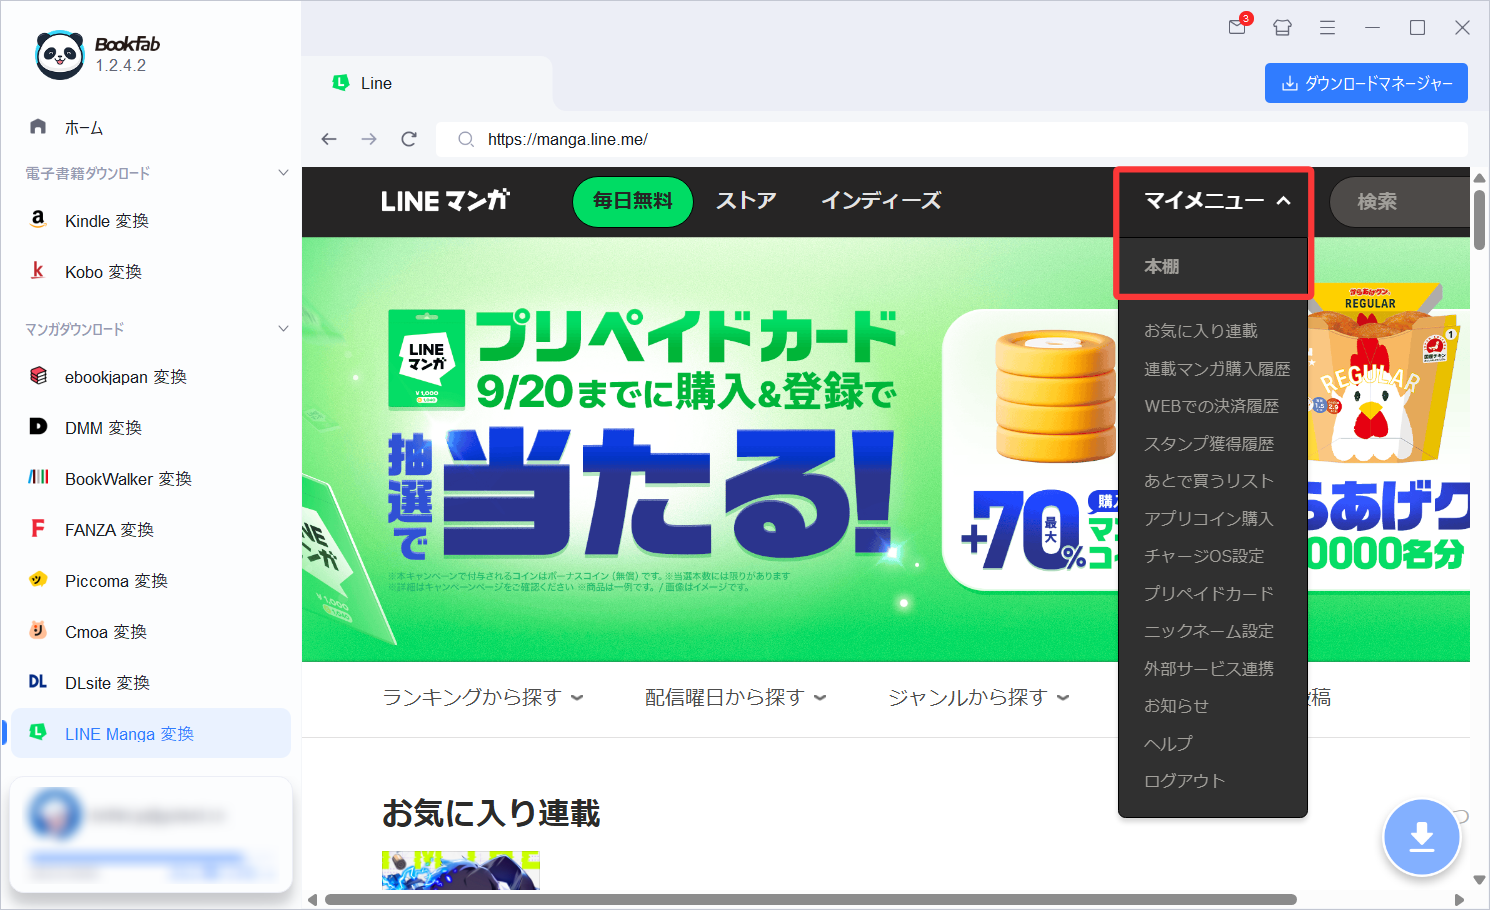This screenshot has height=910, width=1490.
Task: Select ログアウト menu entry
Action: [1185, 781]
